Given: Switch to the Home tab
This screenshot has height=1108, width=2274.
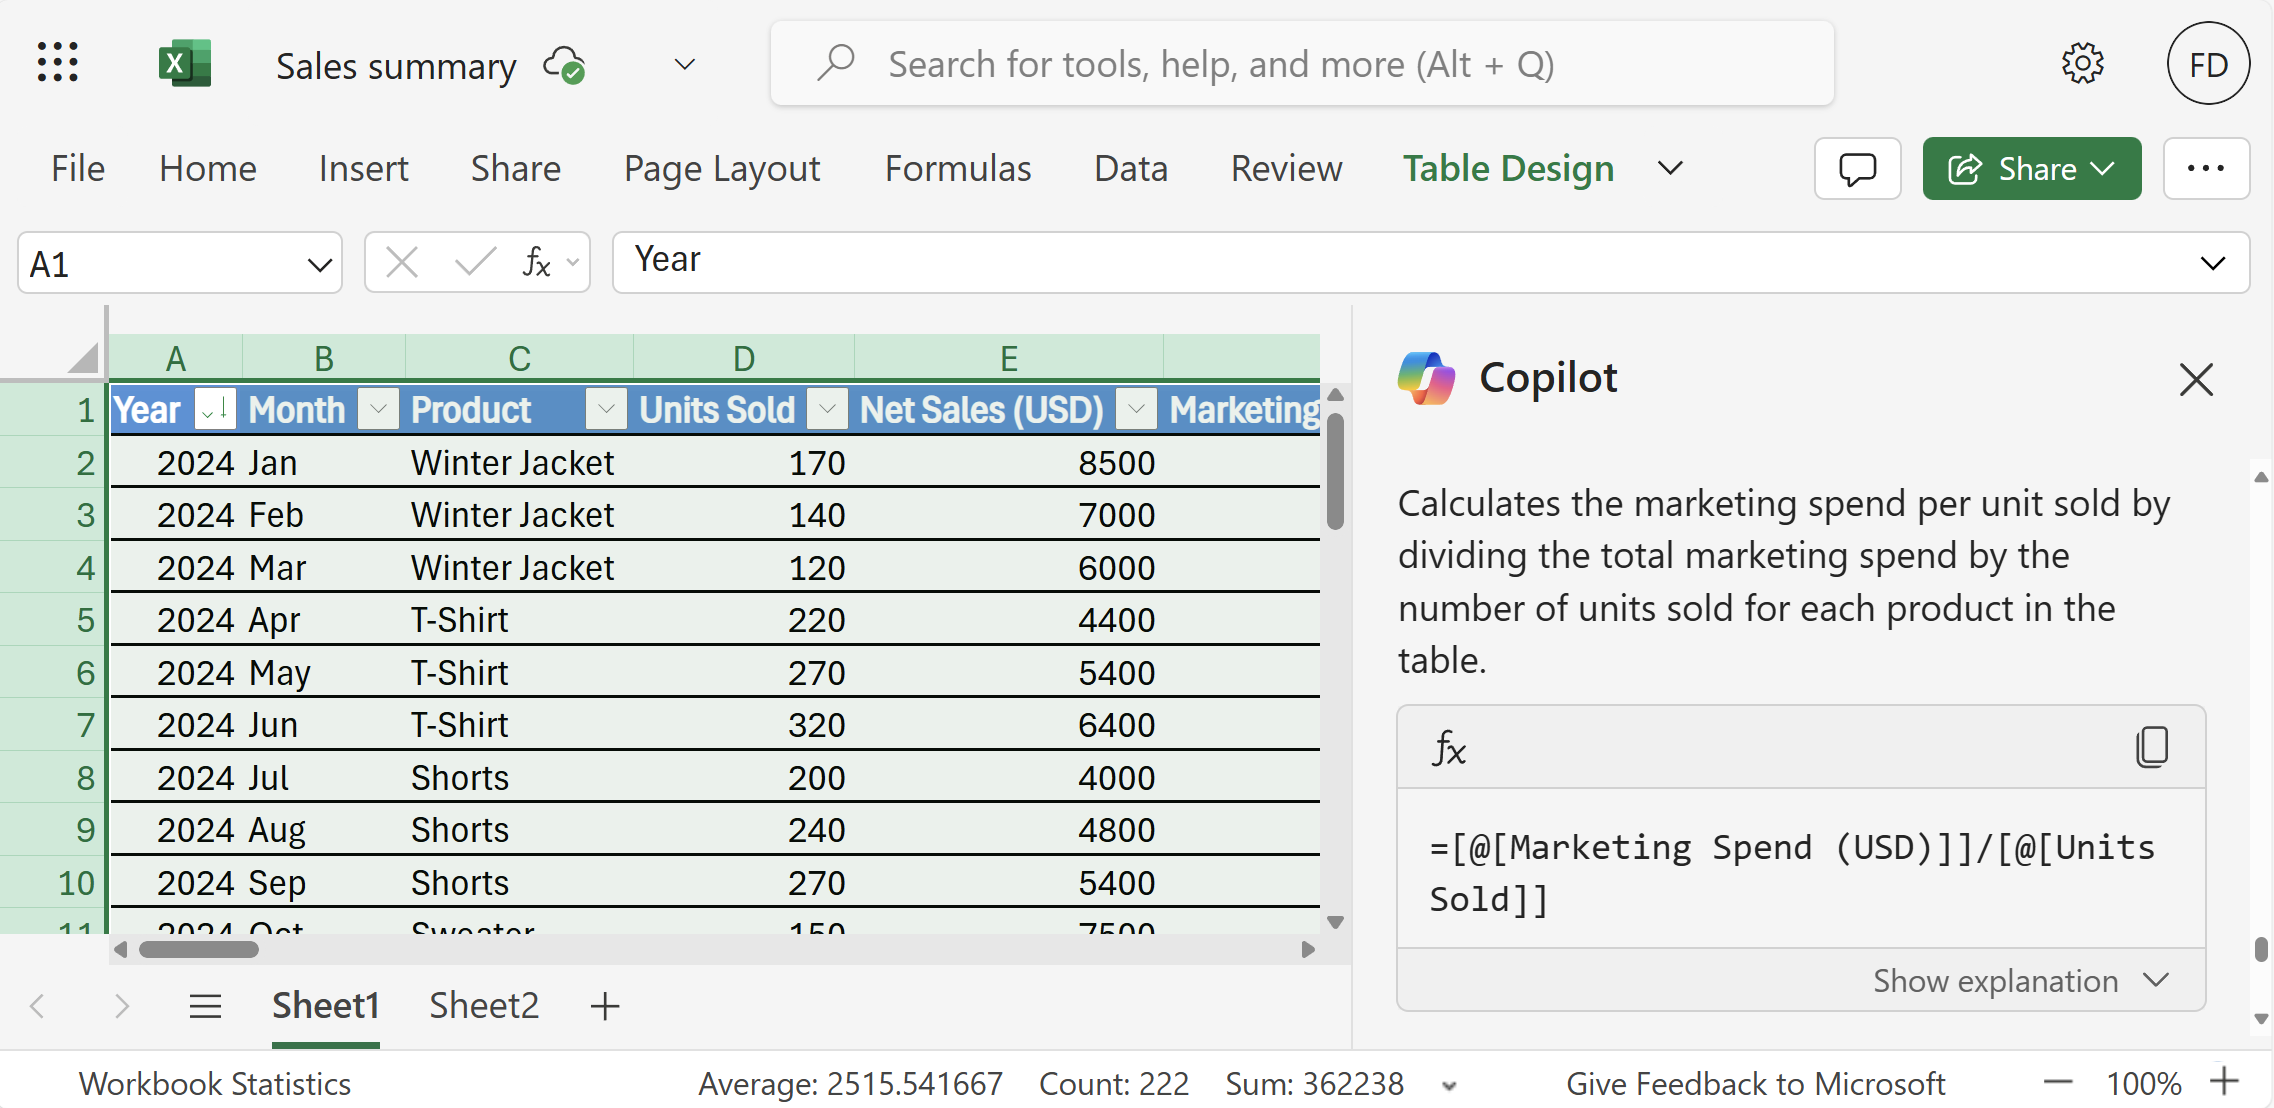Looking at the screenshot, I should pos(208,168).
